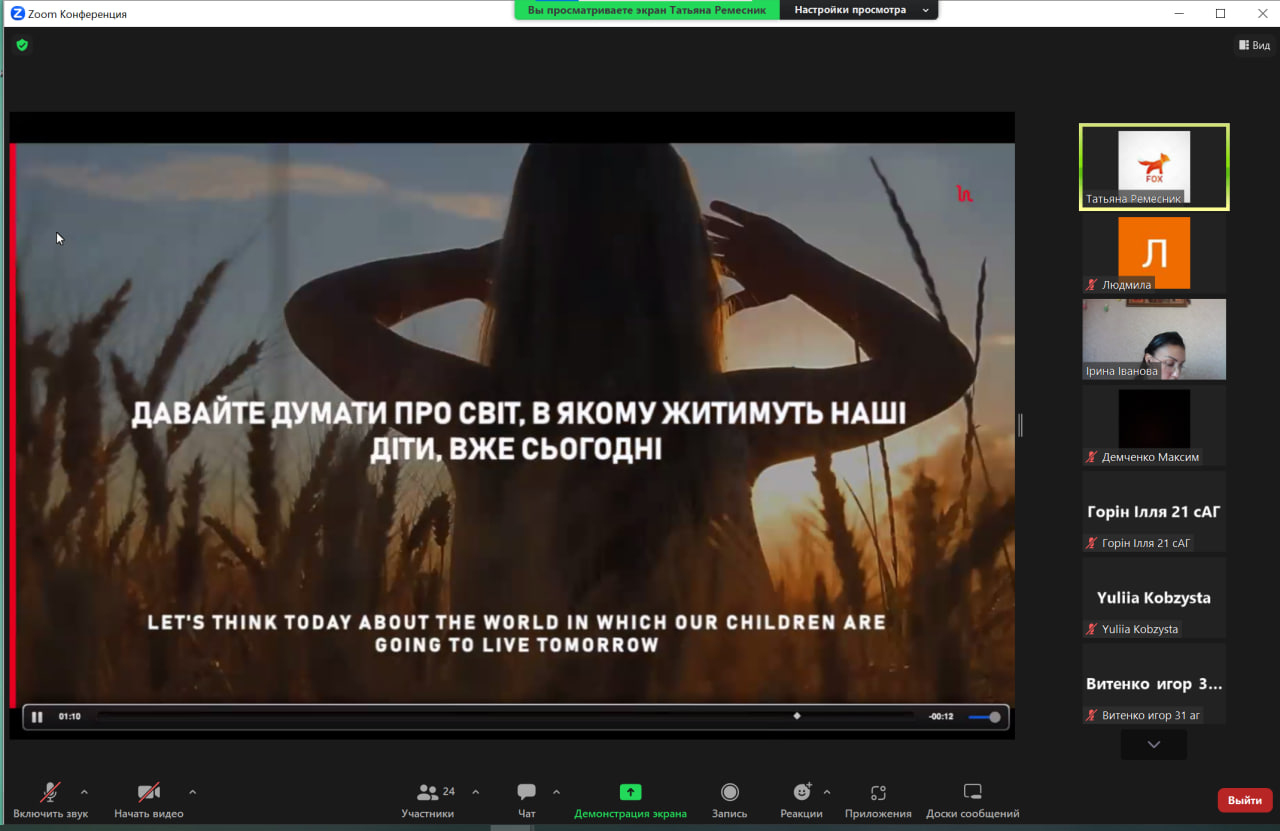Expand chat options arrow beside Чат

556,792
